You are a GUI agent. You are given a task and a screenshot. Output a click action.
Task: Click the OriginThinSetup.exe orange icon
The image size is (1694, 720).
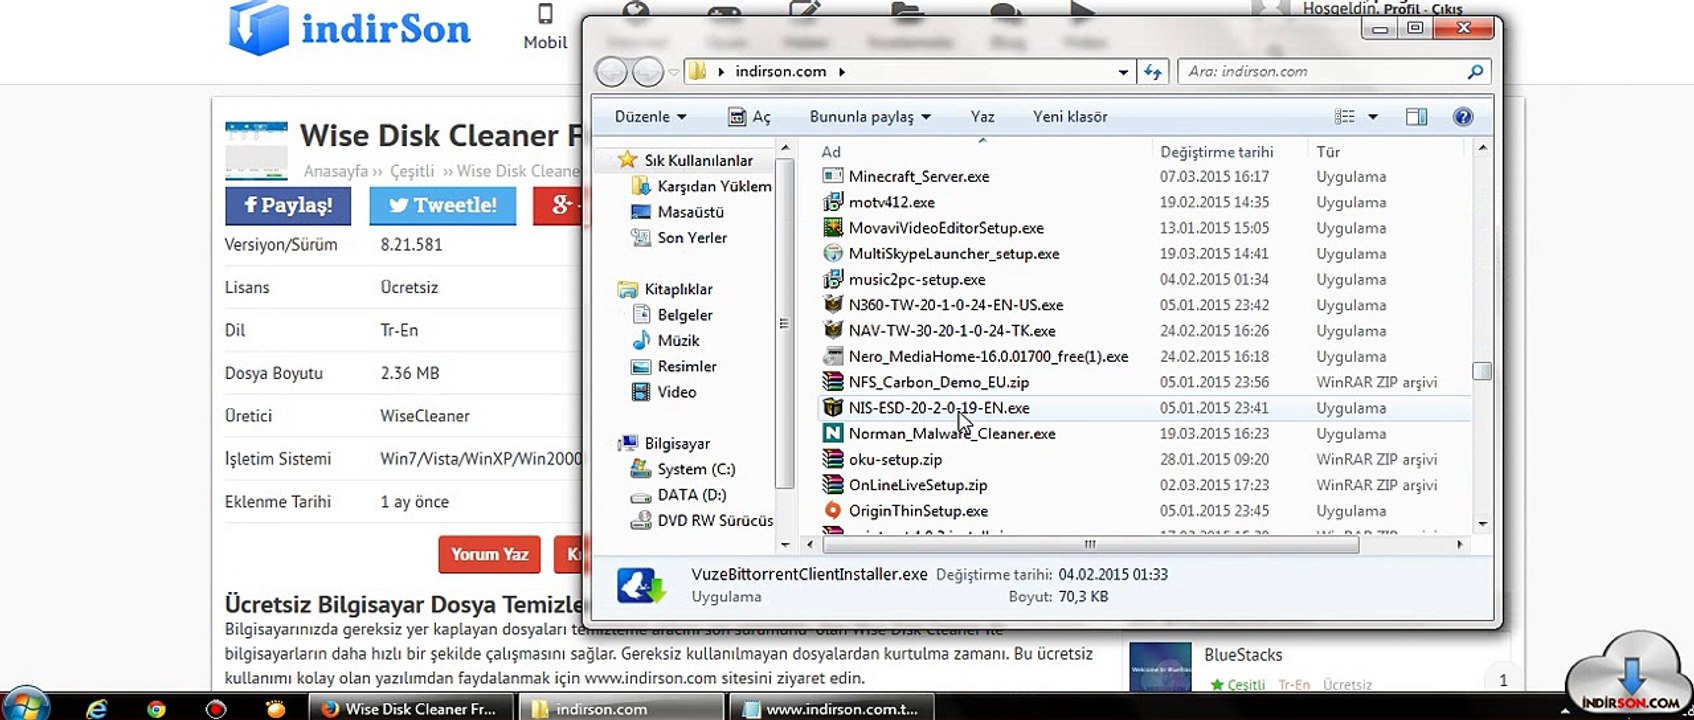pyautogui.click(x=833, y=510)
